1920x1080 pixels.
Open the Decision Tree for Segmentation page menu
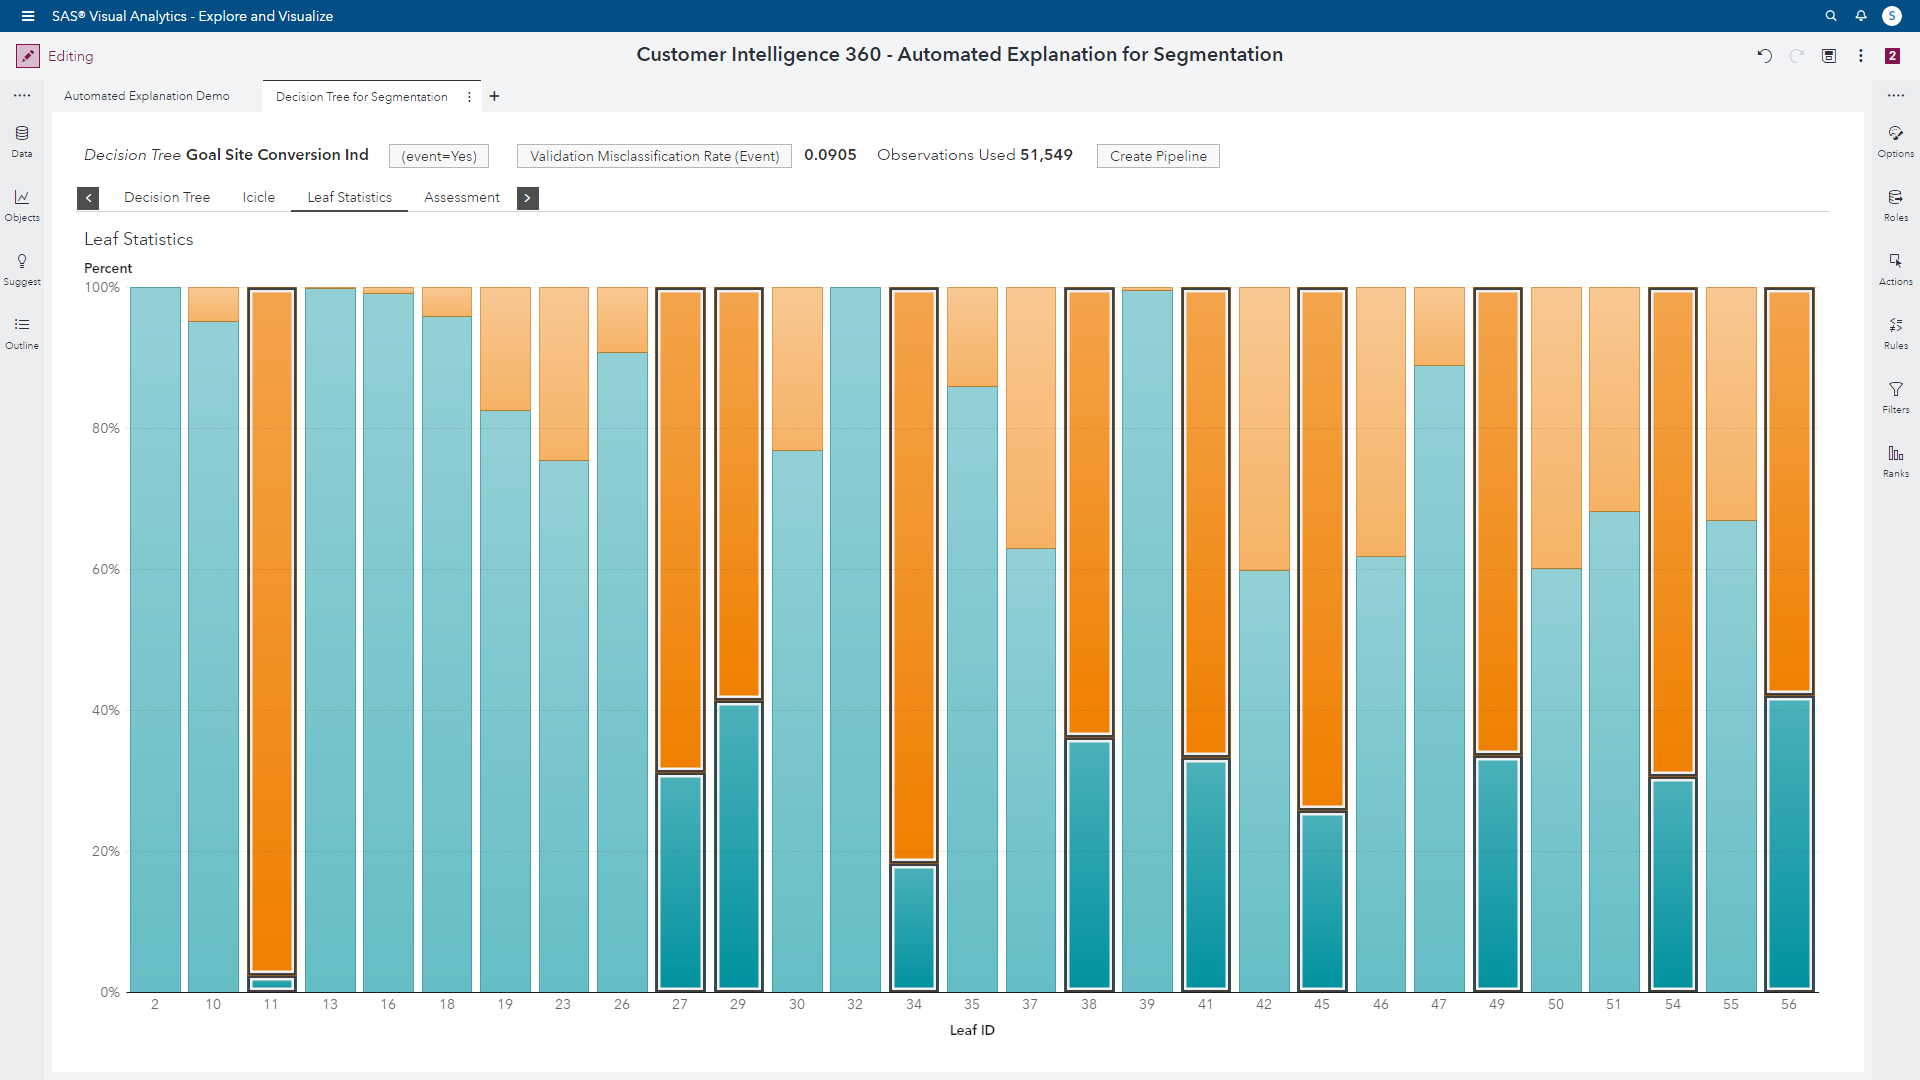tap(469, 97)
